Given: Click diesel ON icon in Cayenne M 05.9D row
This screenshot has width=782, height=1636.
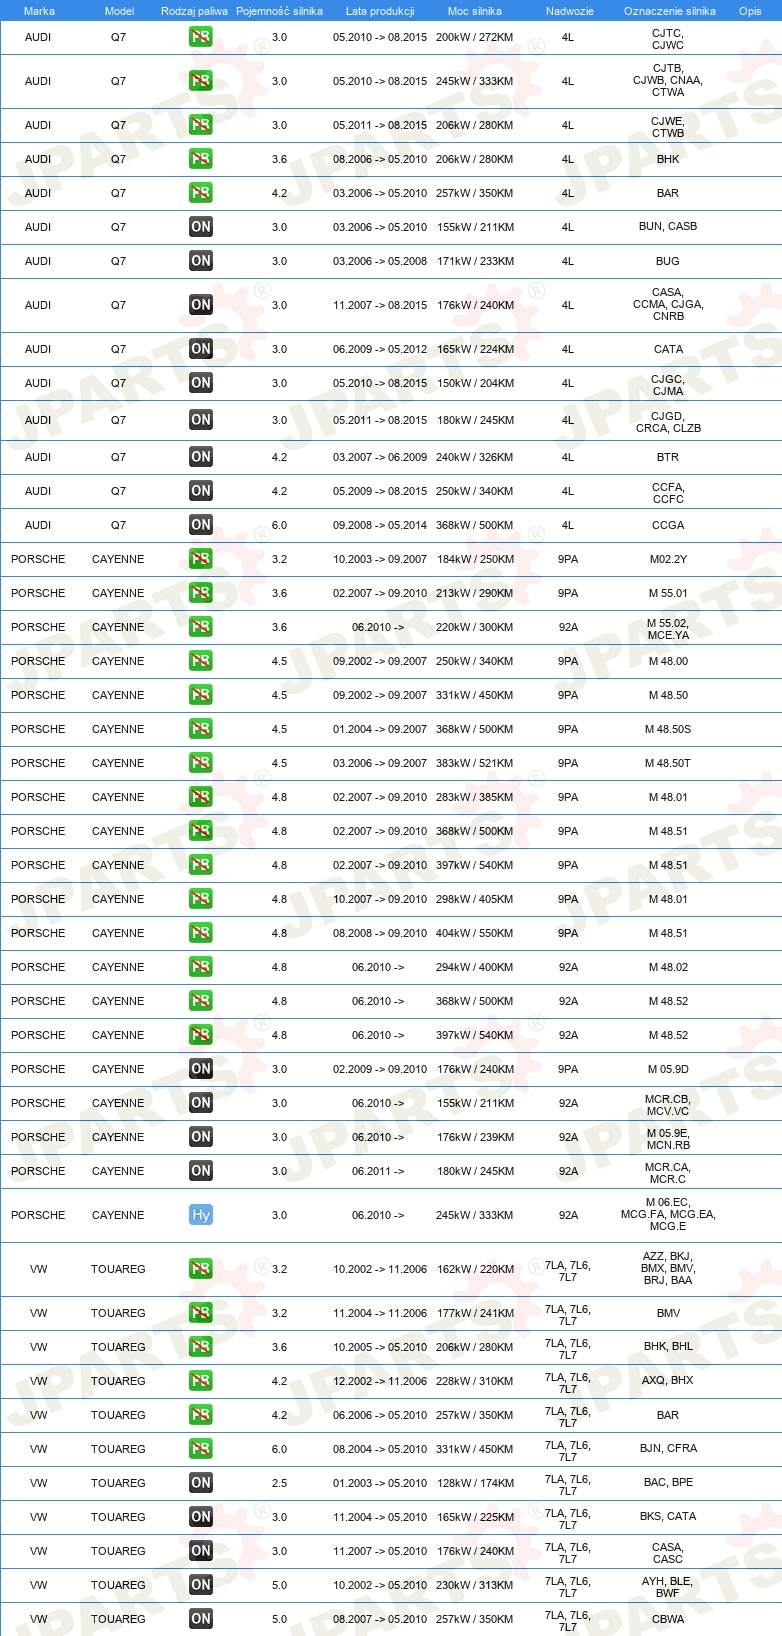Looking at the screenshot, I should tap(201, 1069).
